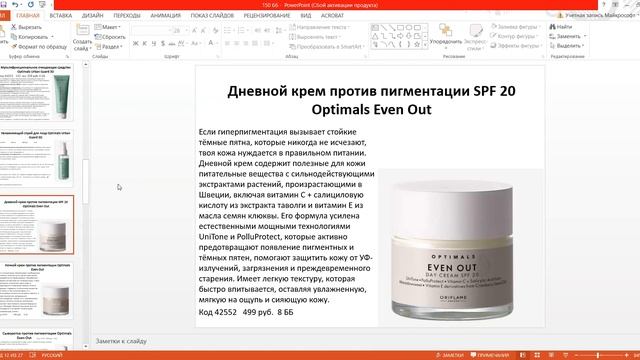Align text to the left
640x360 pixels.
227,43
